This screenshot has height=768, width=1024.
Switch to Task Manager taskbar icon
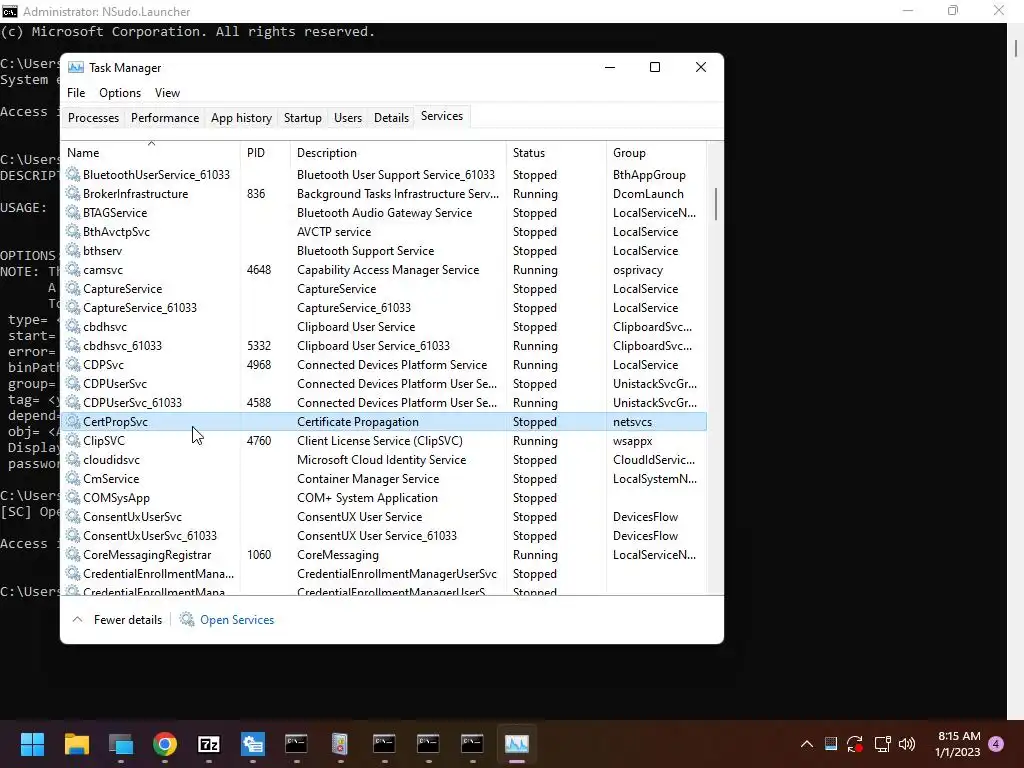517,744
